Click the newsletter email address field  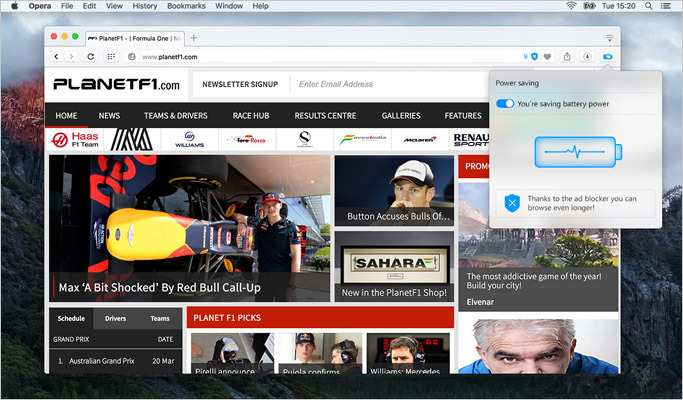click(390, 84)
